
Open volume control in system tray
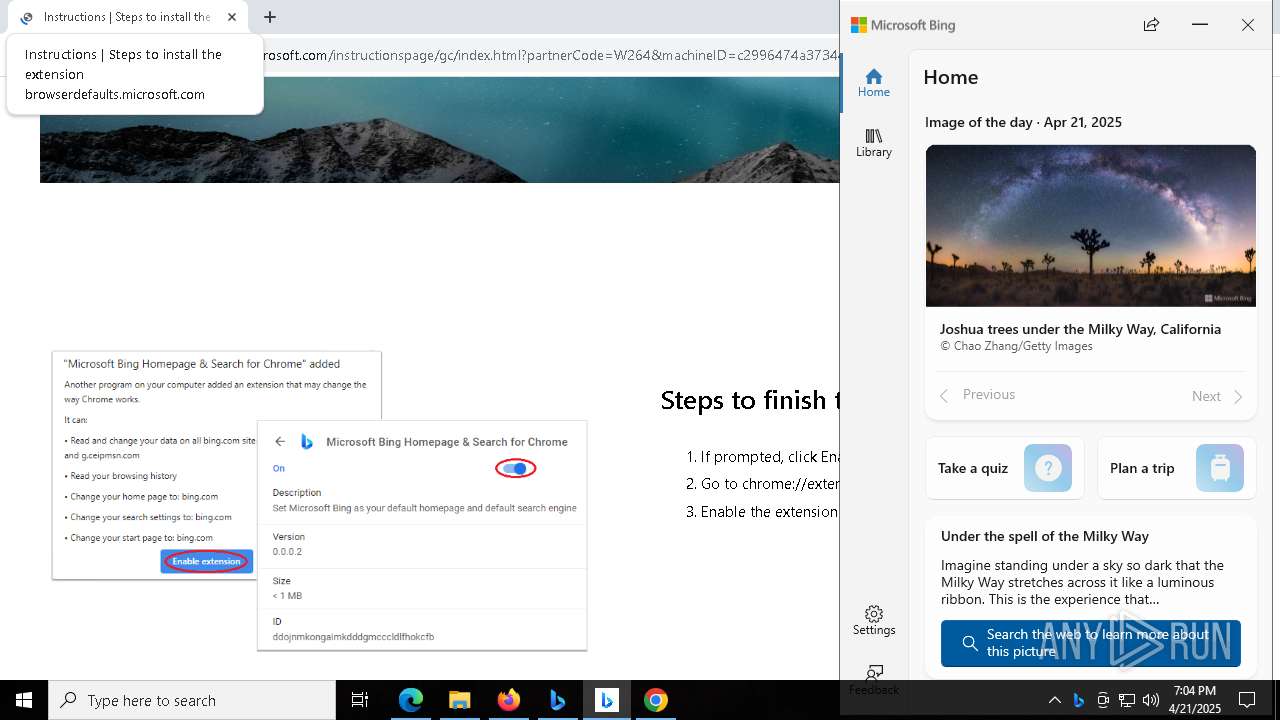click(1151, 700)
